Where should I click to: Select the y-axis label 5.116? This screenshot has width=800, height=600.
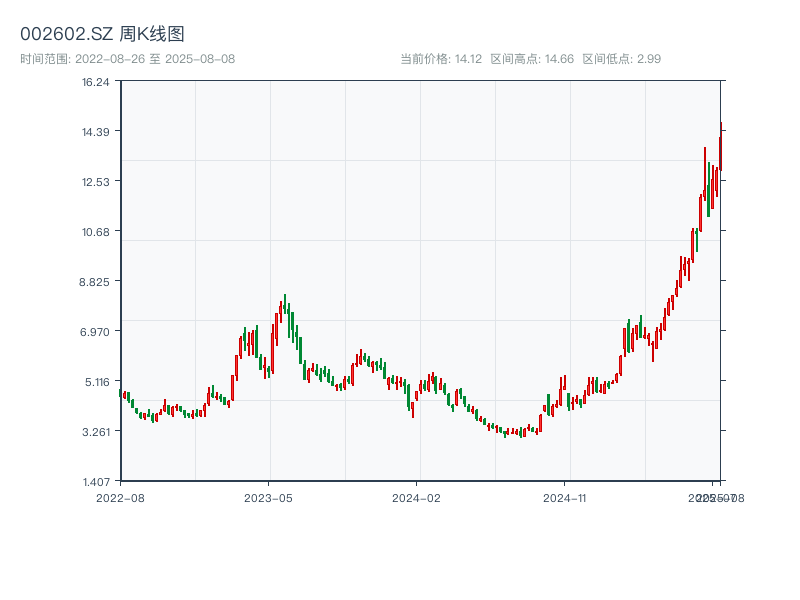(x=97, y=382)
